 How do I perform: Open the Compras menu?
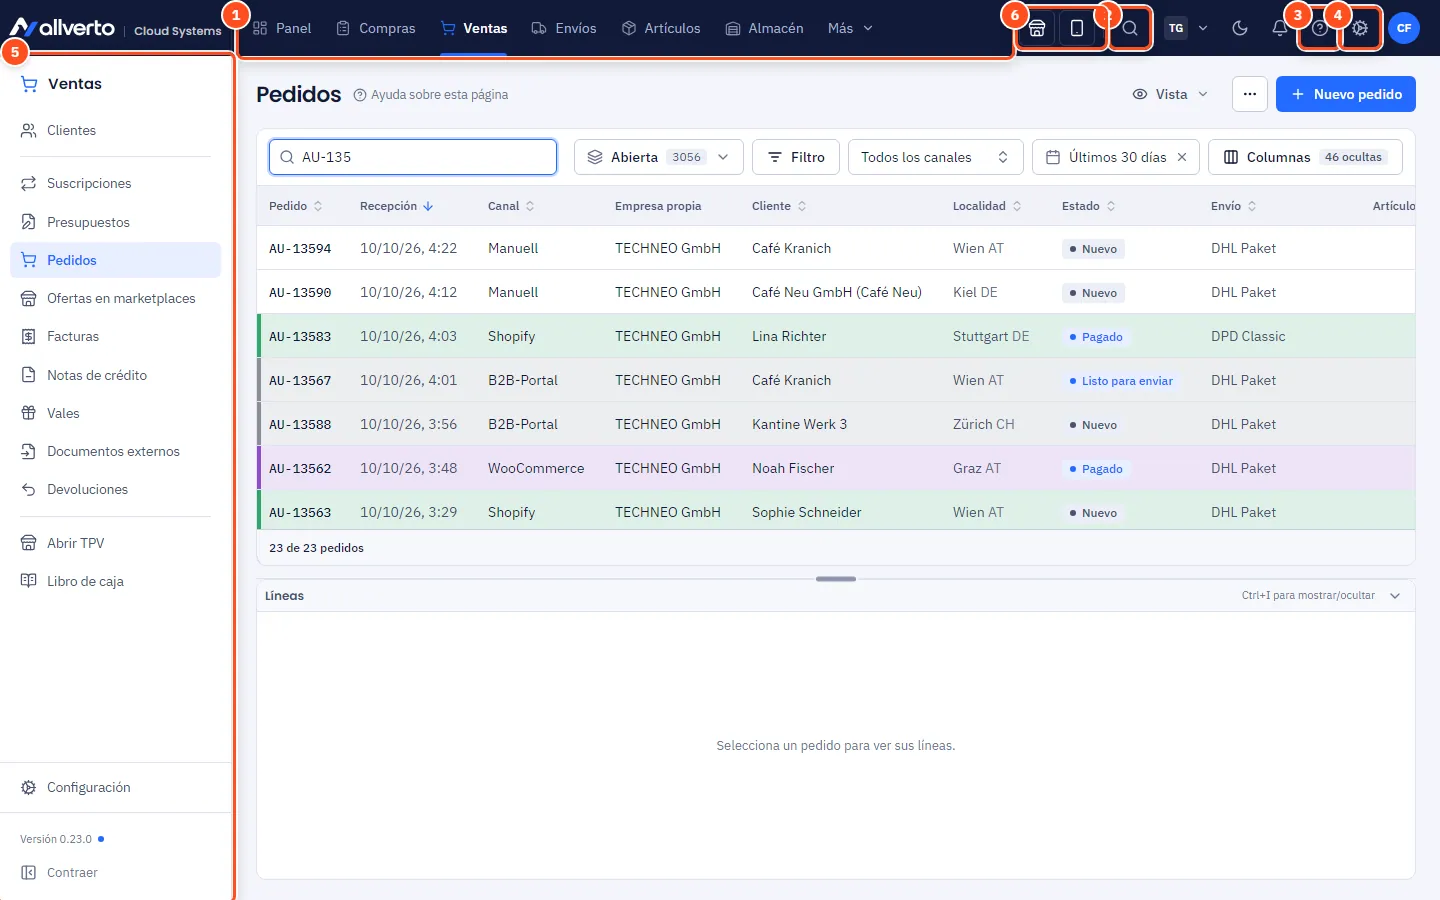376,28
